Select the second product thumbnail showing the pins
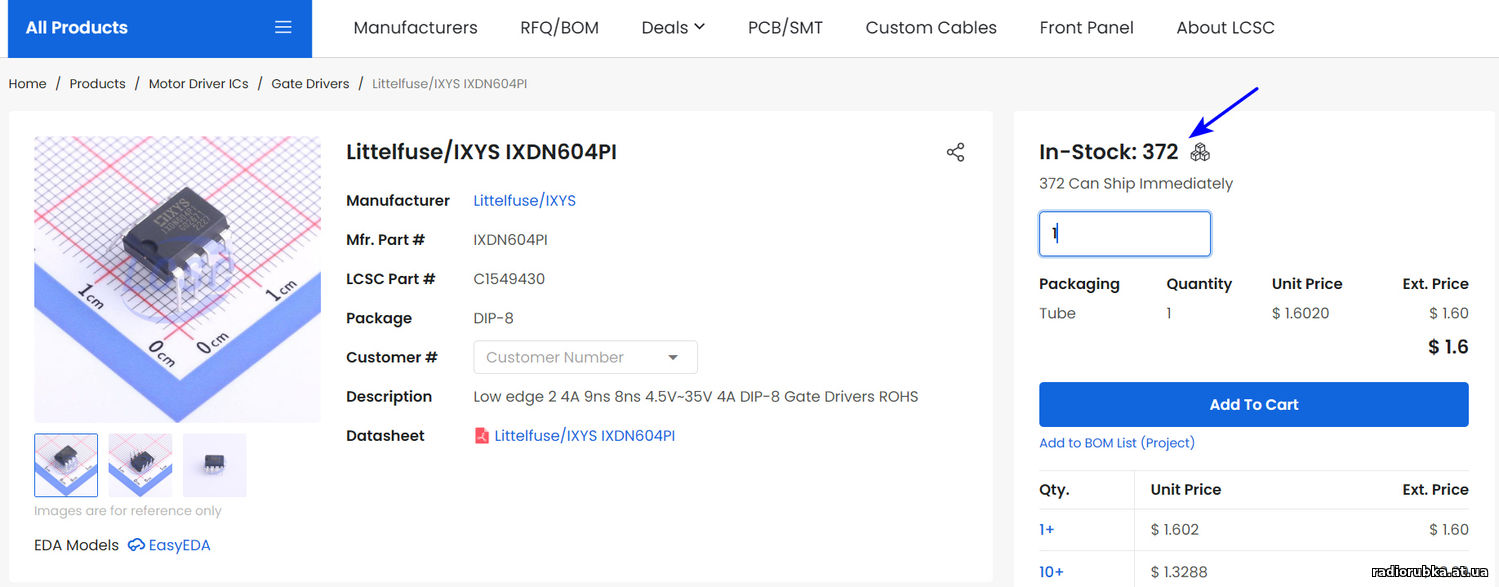This screenshot has width=1499, height=587. (140, 465)
